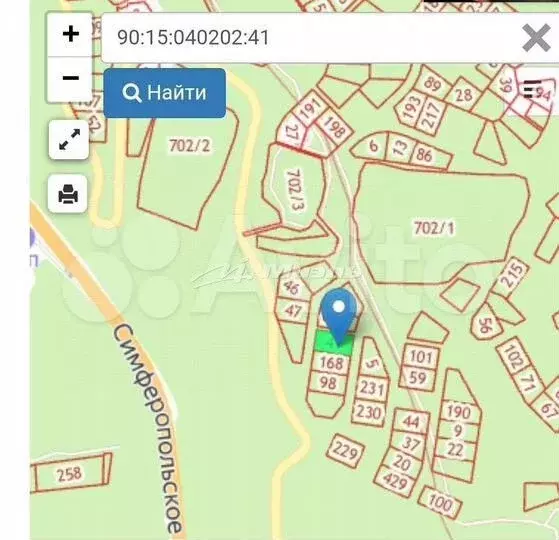This screenshot has height=540, width=559.
Task: Select parcel 702/1 on the map
Action: click(x=434, y=228)
